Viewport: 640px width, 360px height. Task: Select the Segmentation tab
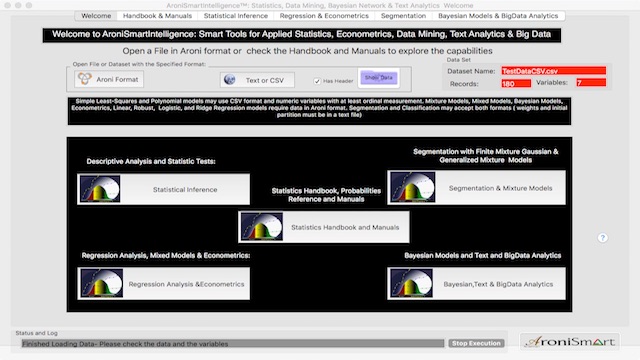point(403,16)
